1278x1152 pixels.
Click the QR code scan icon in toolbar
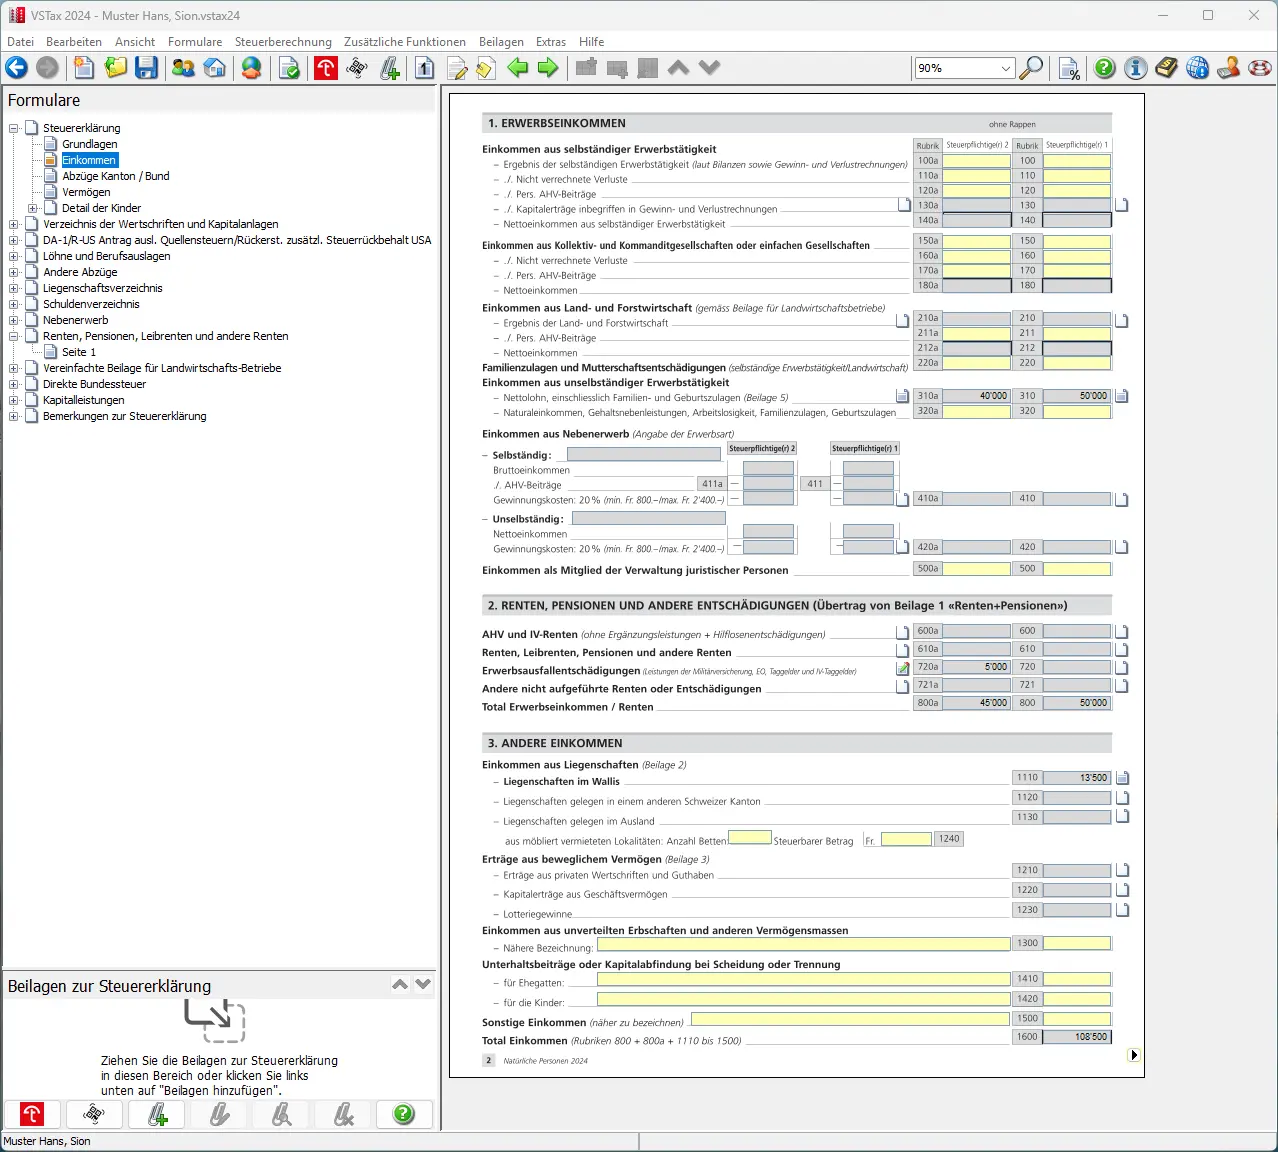pos(357,68)
